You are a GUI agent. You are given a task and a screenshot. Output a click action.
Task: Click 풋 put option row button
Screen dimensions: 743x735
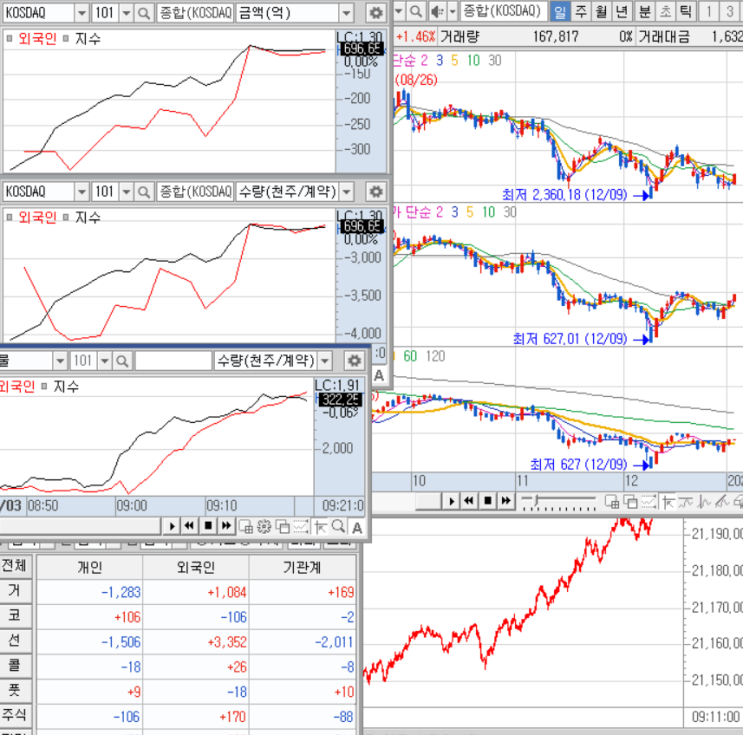pos(15,690)
